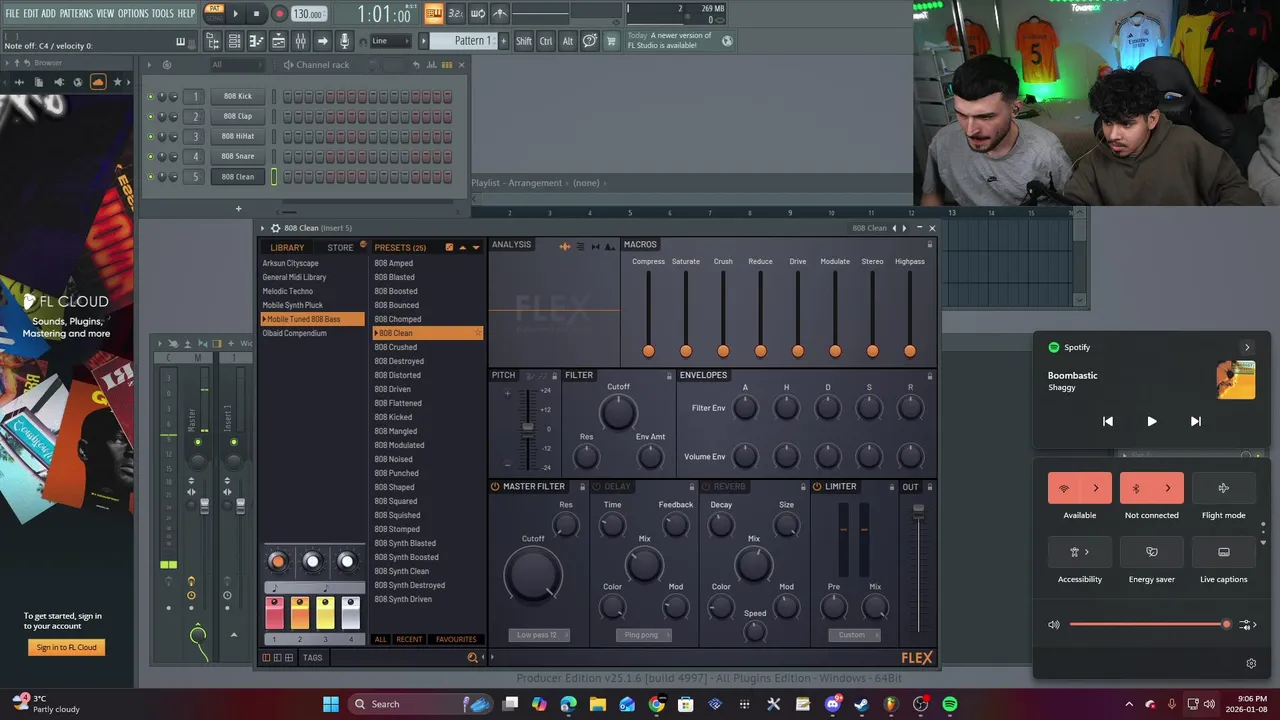Open the Piano roll toolbar icon
1280x720 pixels.
point(256,41)
